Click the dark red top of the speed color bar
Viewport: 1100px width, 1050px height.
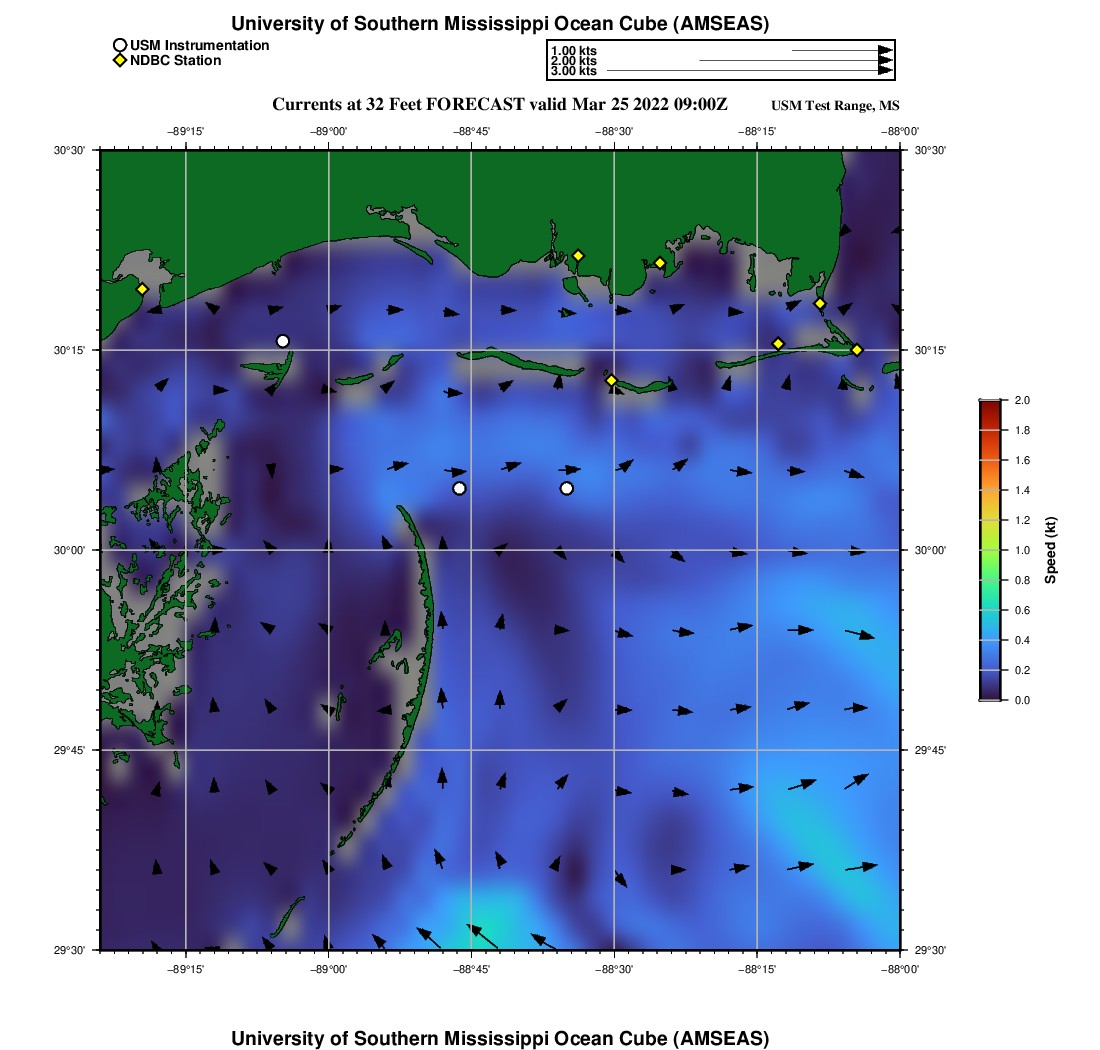pyautogui.click(x=990, y=403)
